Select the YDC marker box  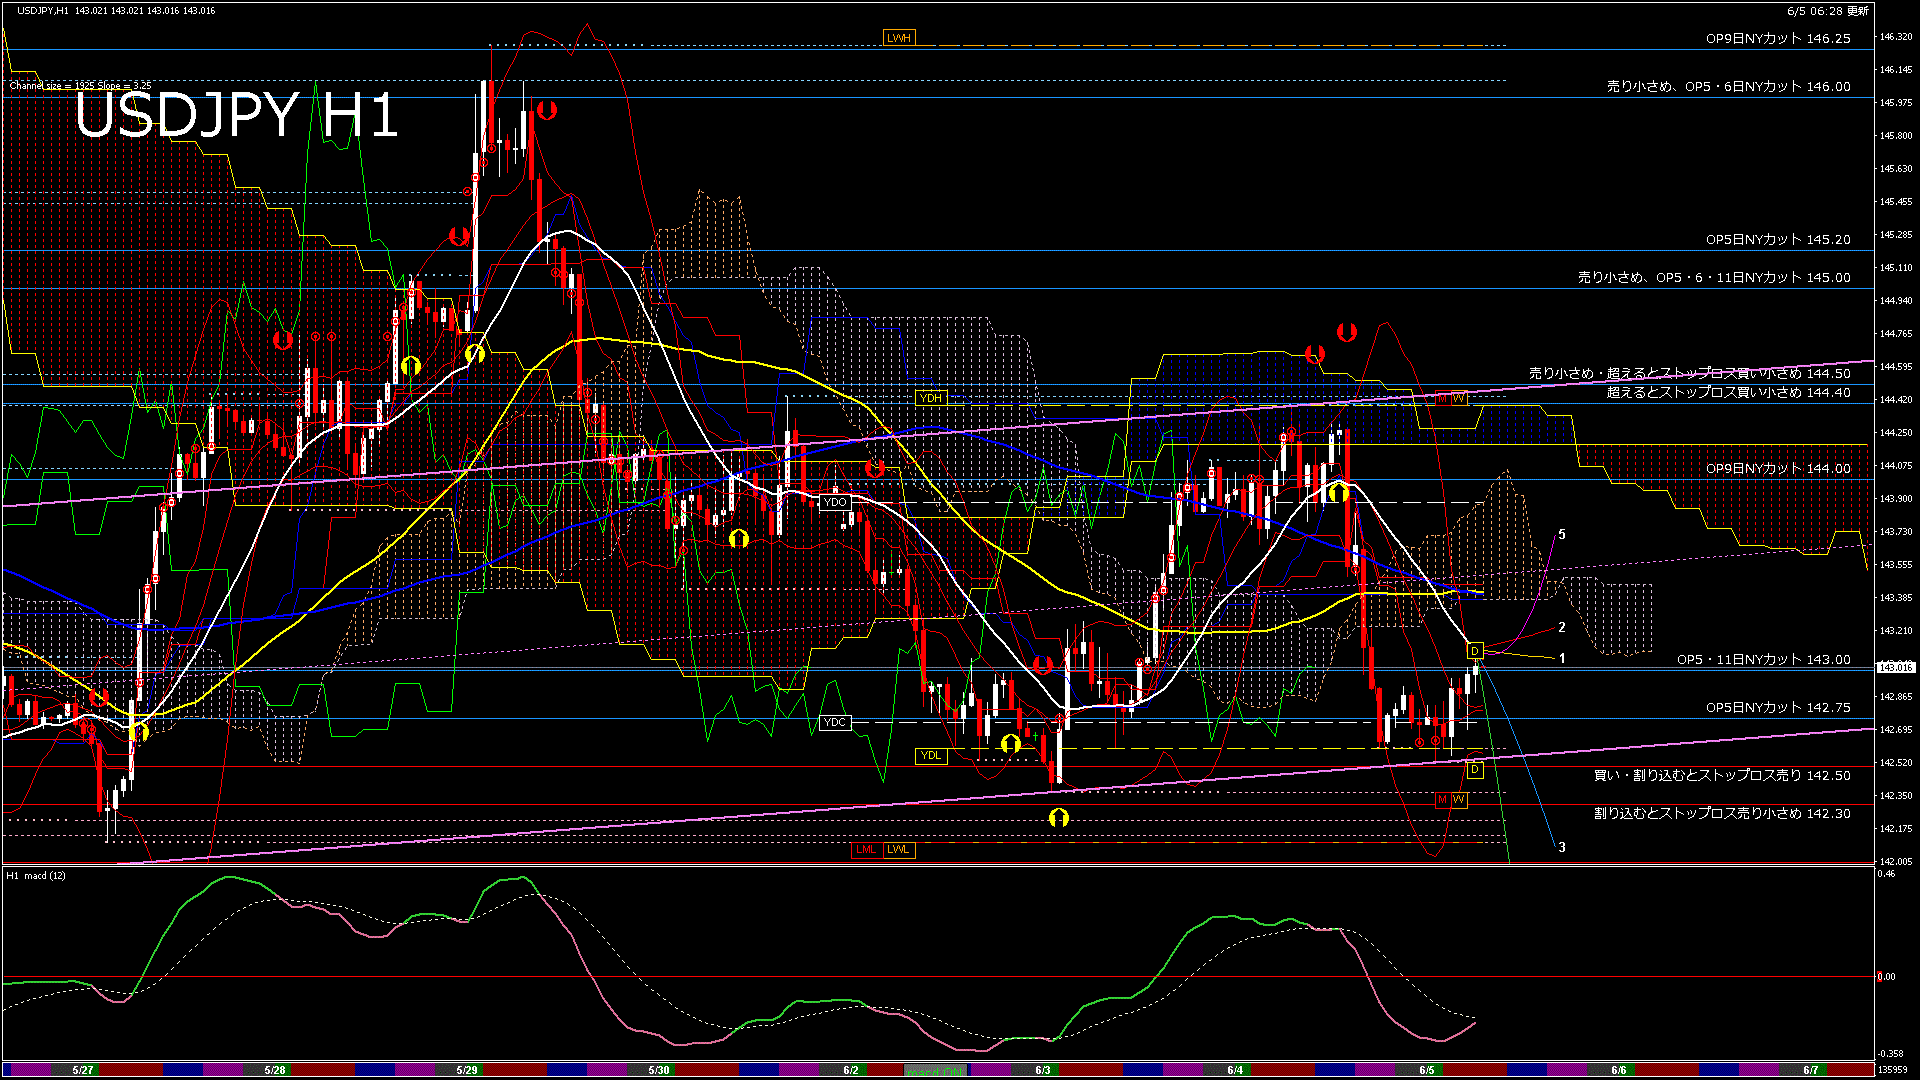(x=834, y=722)
